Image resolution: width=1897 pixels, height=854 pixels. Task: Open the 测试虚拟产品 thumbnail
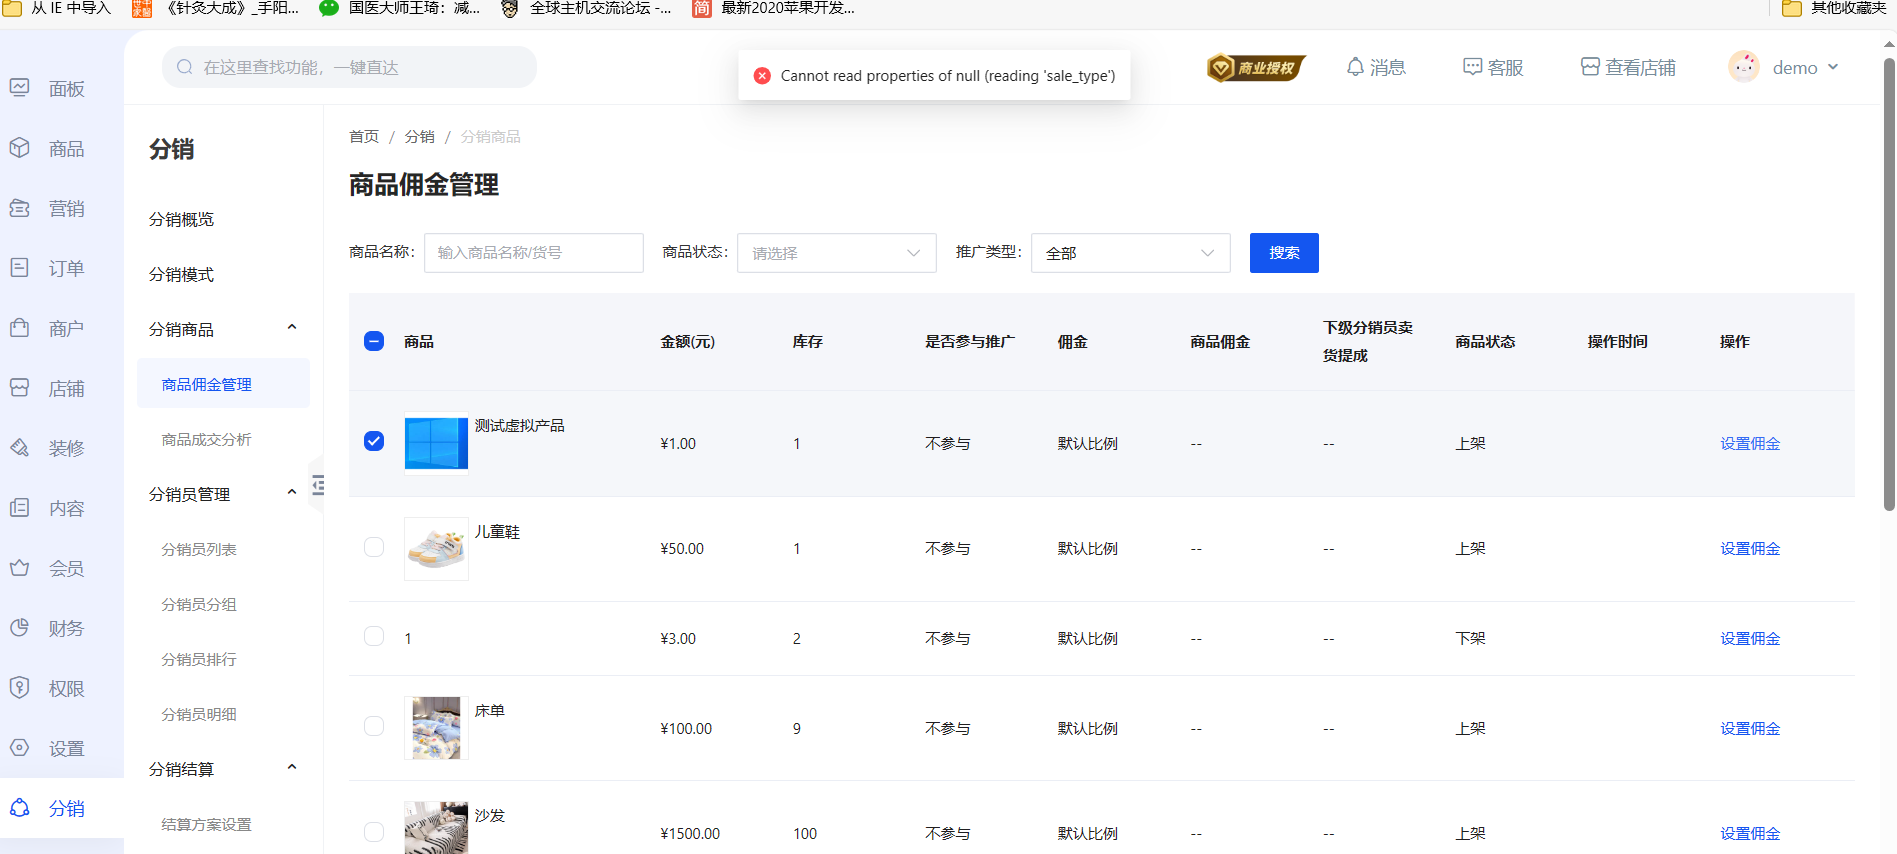click(436, 443)
